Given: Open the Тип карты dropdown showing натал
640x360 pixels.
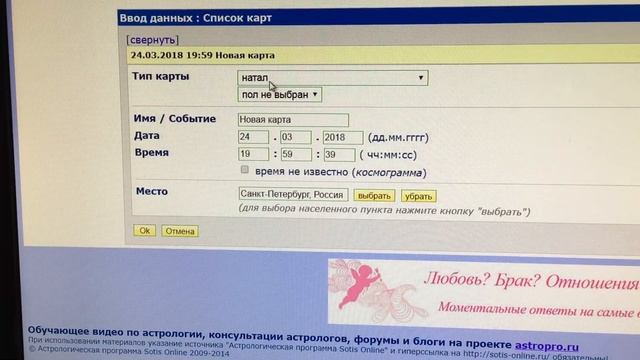Looking at the screenshot, I should click(332, 78).
